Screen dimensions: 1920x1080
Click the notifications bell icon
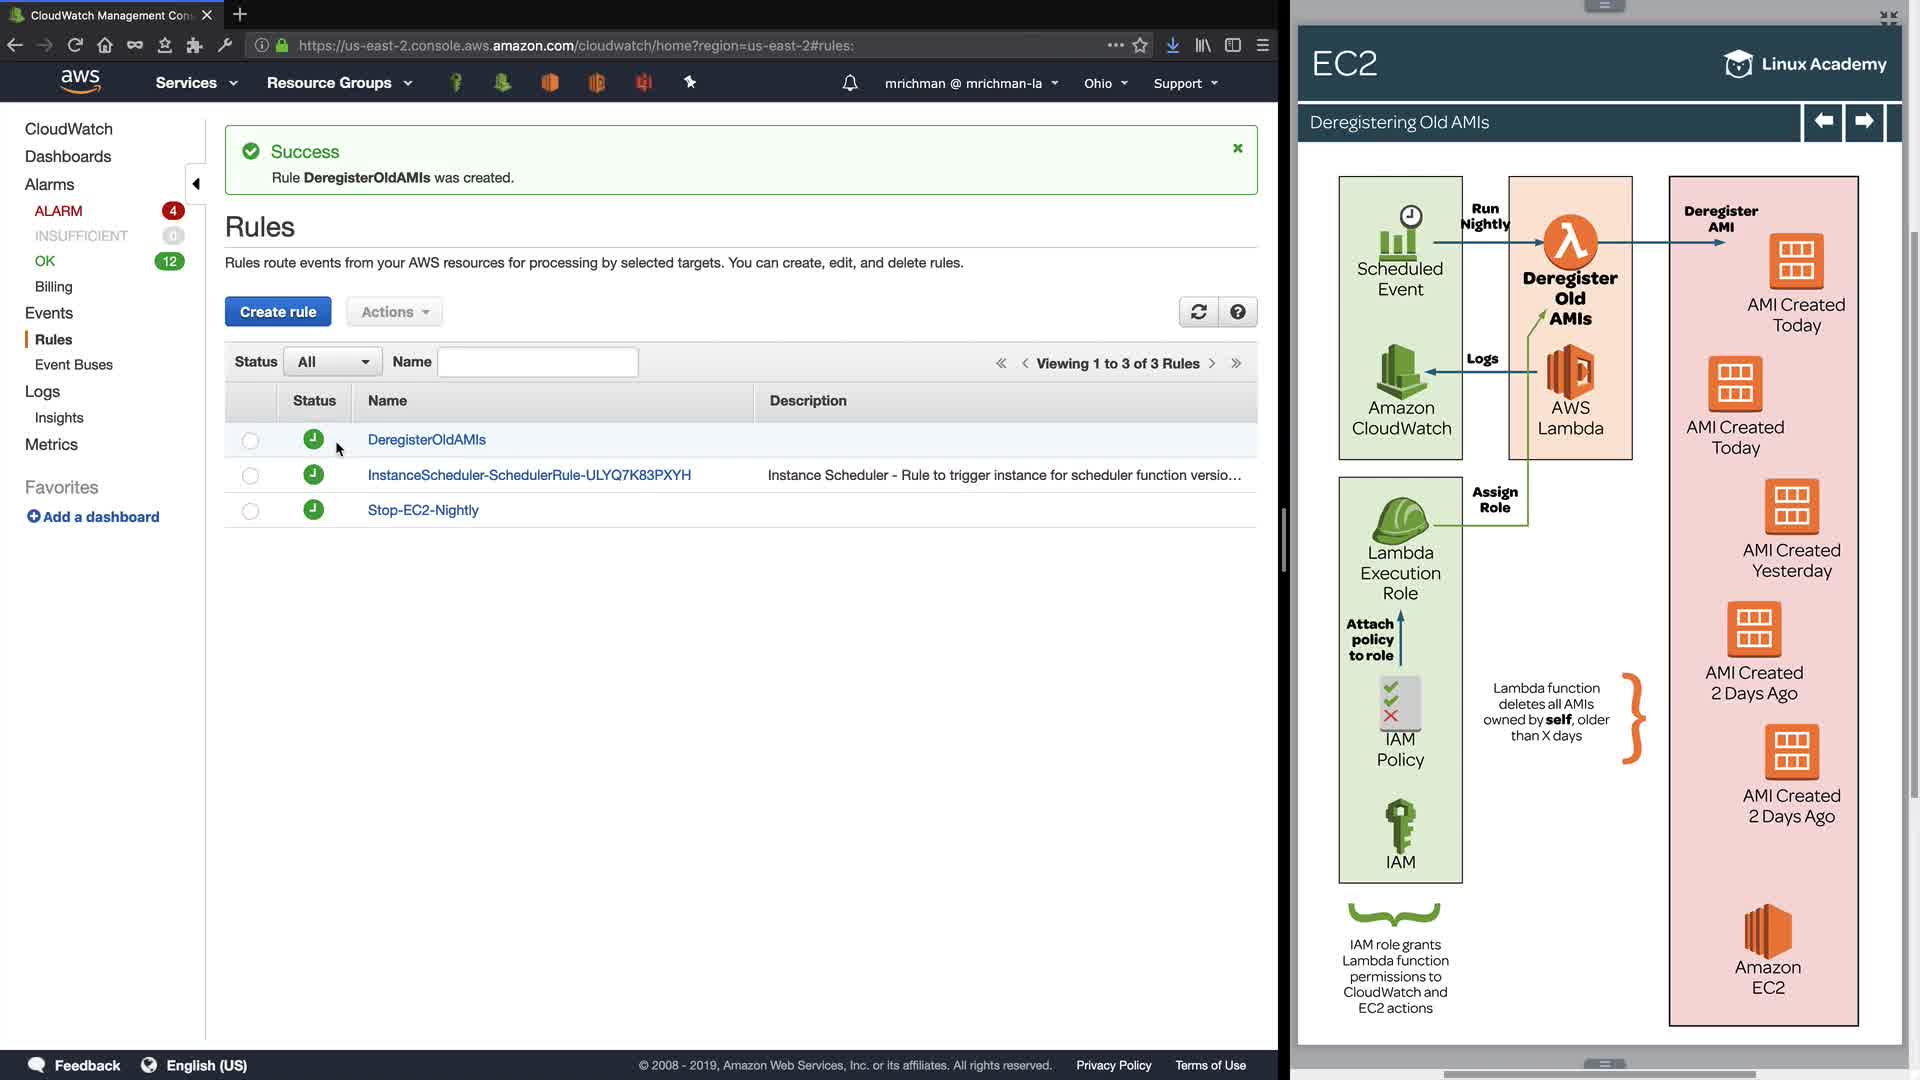tap(849, 83)
